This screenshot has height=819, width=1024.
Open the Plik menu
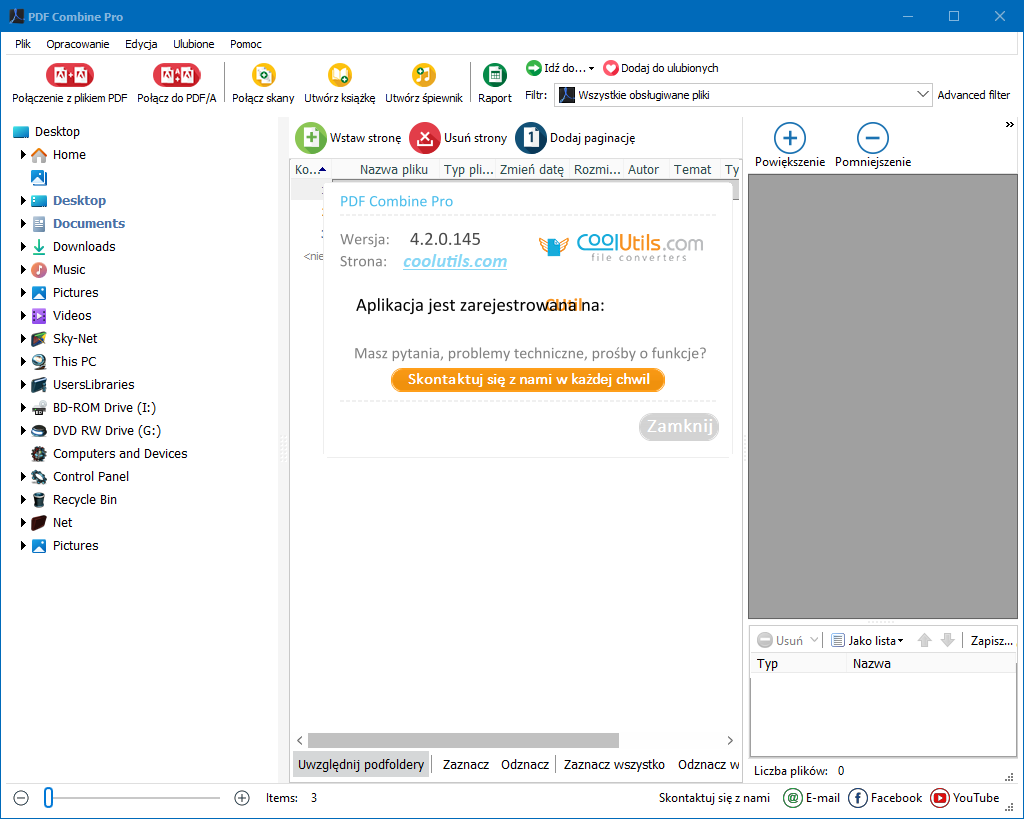coord(23,44)
